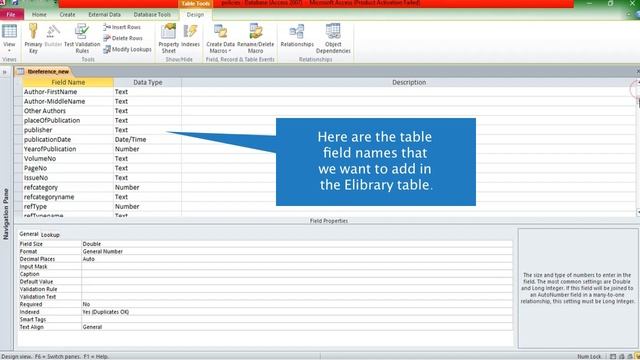Image resolution: width=640 pixels, height=360 pixels.
Task: Click the General properties tab
Action: pos(29,234)
